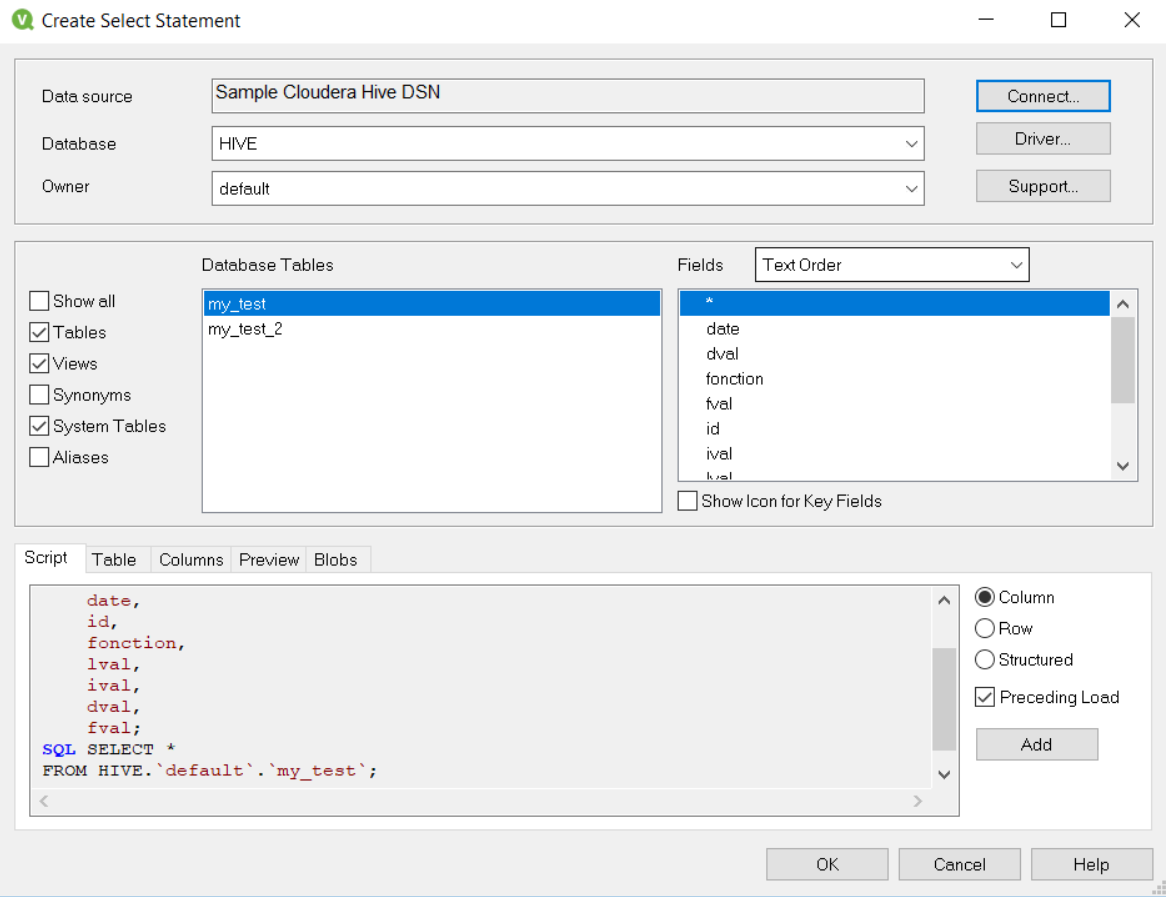Toggle the System Tables checkbox
The image size is (1166, 897).
(x=39, y=426)
